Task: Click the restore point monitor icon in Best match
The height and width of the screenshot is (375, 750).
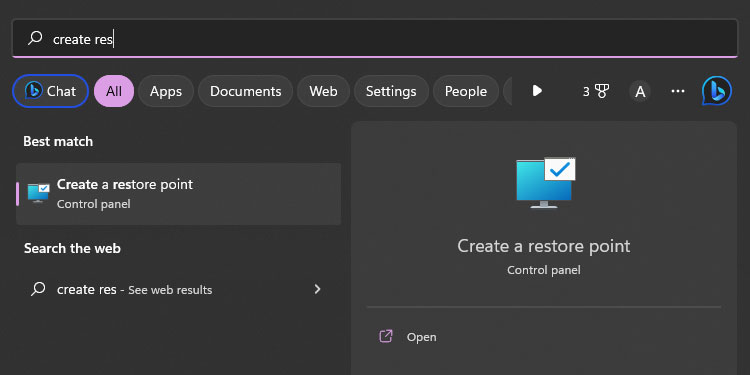Action: (x=38, y=193)
